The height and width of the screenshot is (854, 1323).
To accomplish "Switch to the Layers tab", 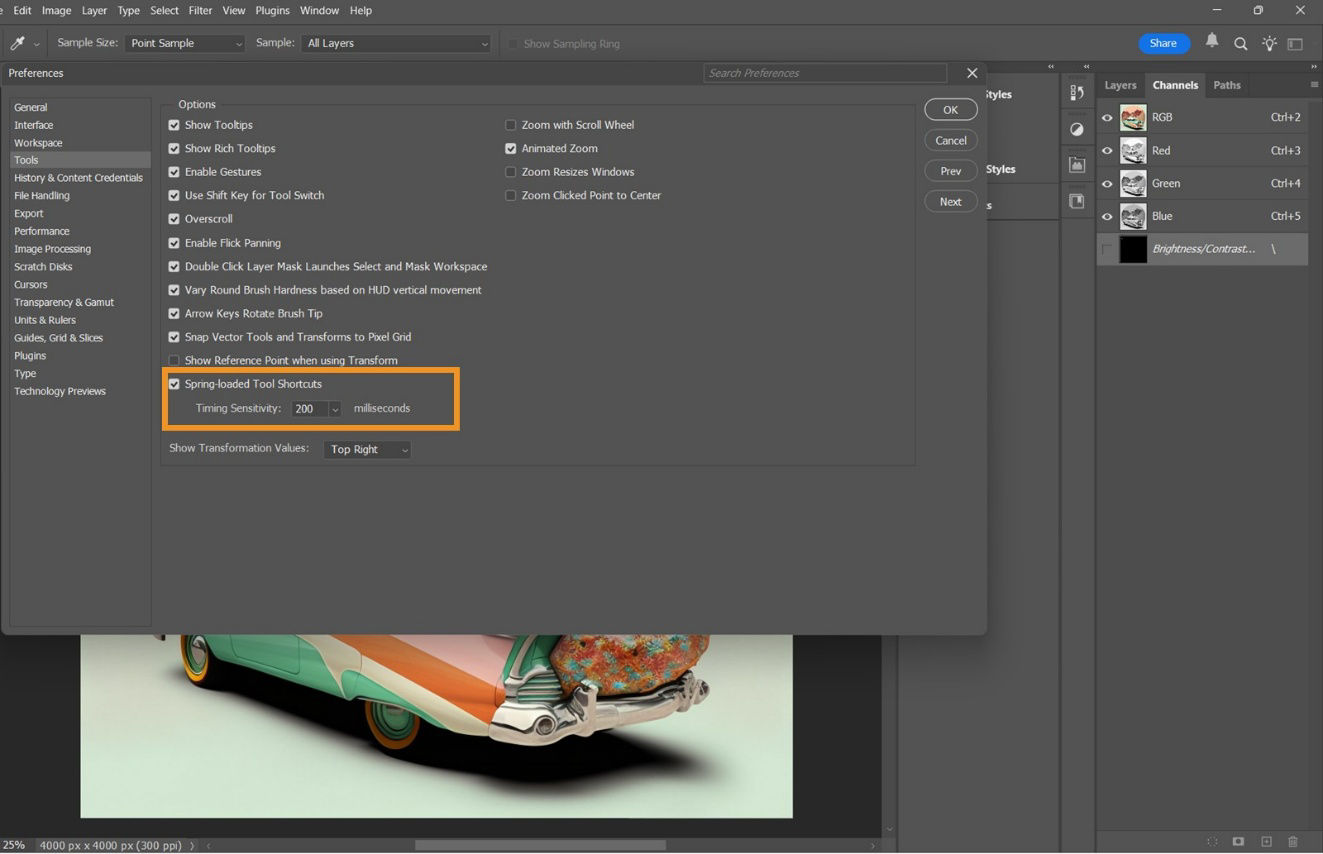I will 1120,85.
